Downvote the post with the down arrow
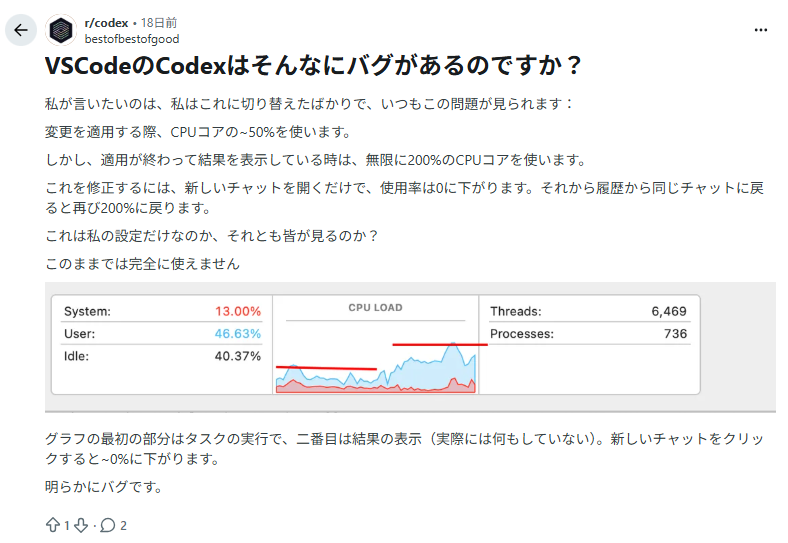The image size is (788, 543). [x=82, y=525]
